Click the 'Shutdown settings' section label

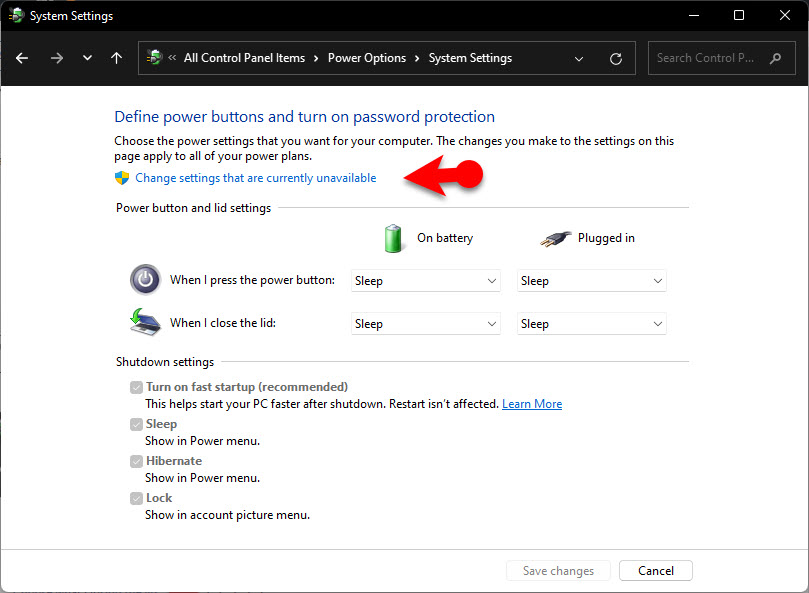[x=165, y=362]
